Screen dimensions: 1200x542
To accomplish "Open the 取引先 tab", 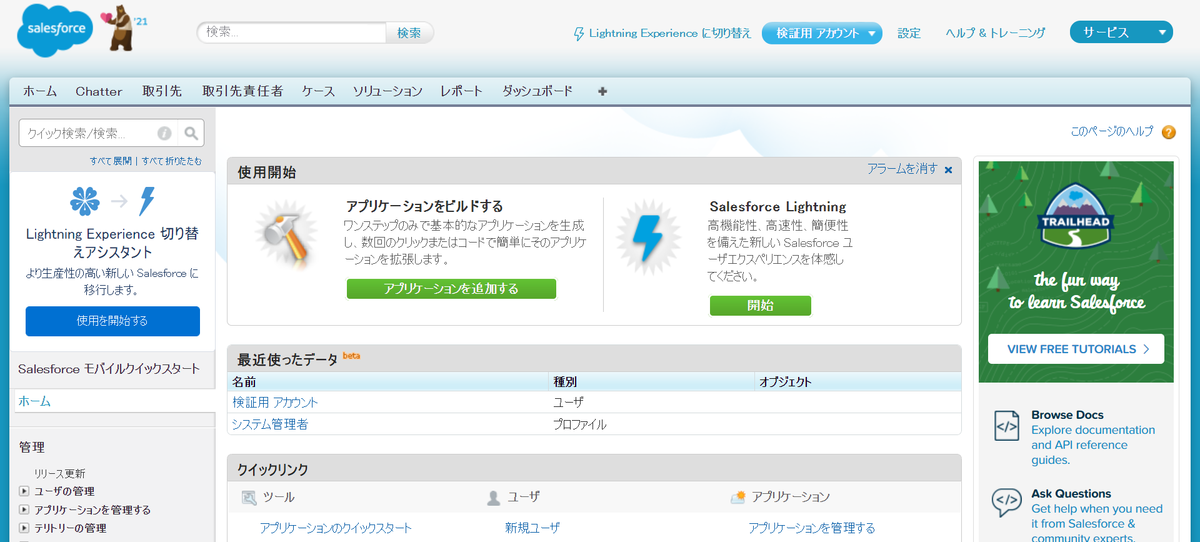I will (x=162, y=91).
